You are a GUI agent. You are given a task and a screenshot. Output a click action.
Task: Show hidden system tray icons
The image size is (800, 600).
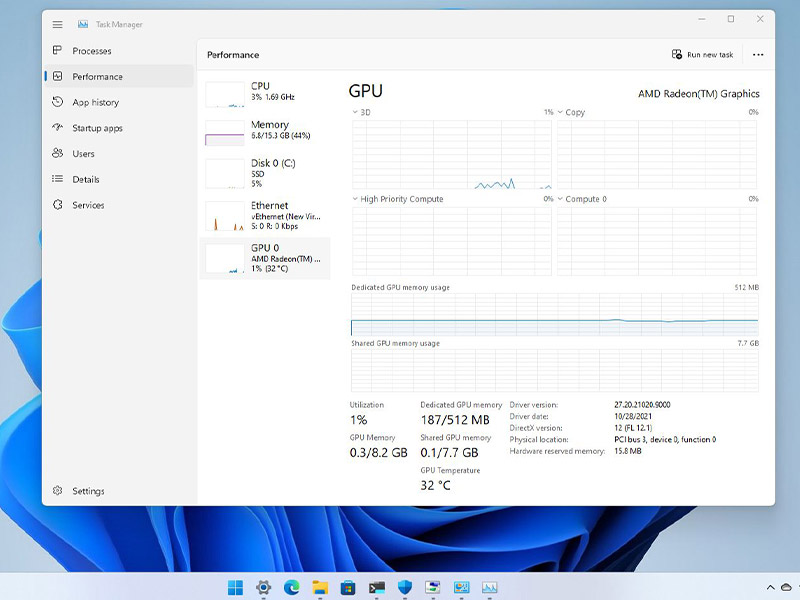770,587
